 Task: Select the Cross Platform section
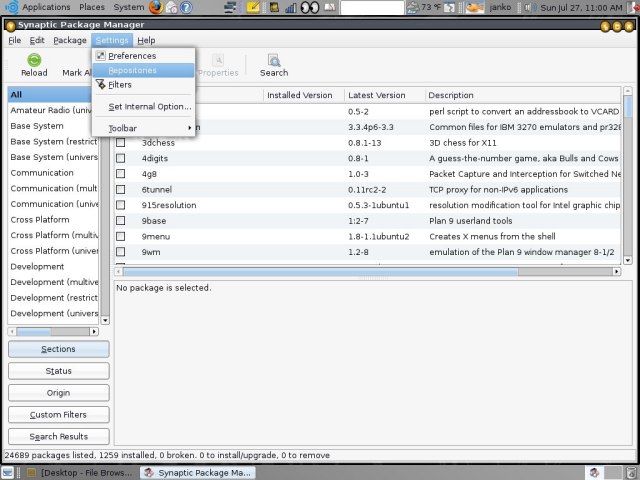53,220
